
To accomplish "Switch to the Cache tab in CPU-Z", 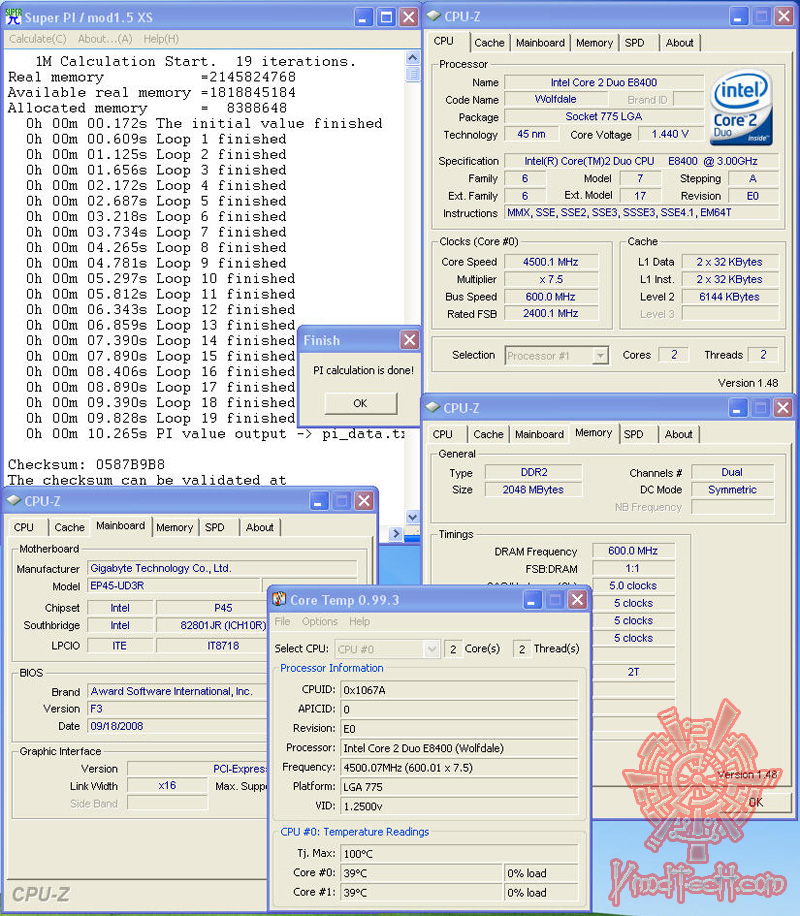I will [x=489, y=43].
